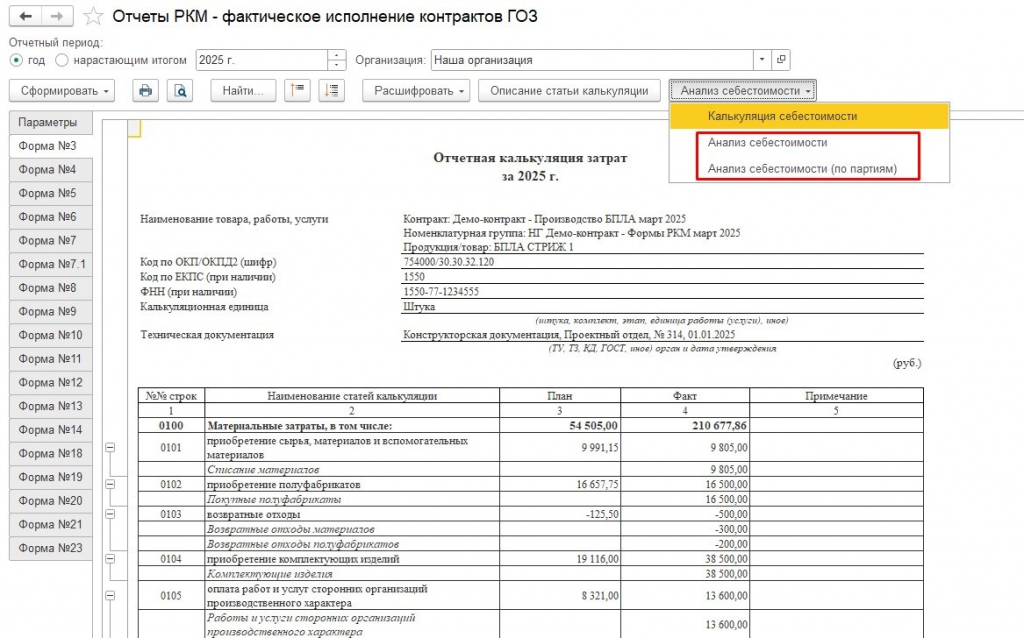Click the 'Описание статьи калькуляции' button
This screenshot has height=638, width=1024.
569,91
